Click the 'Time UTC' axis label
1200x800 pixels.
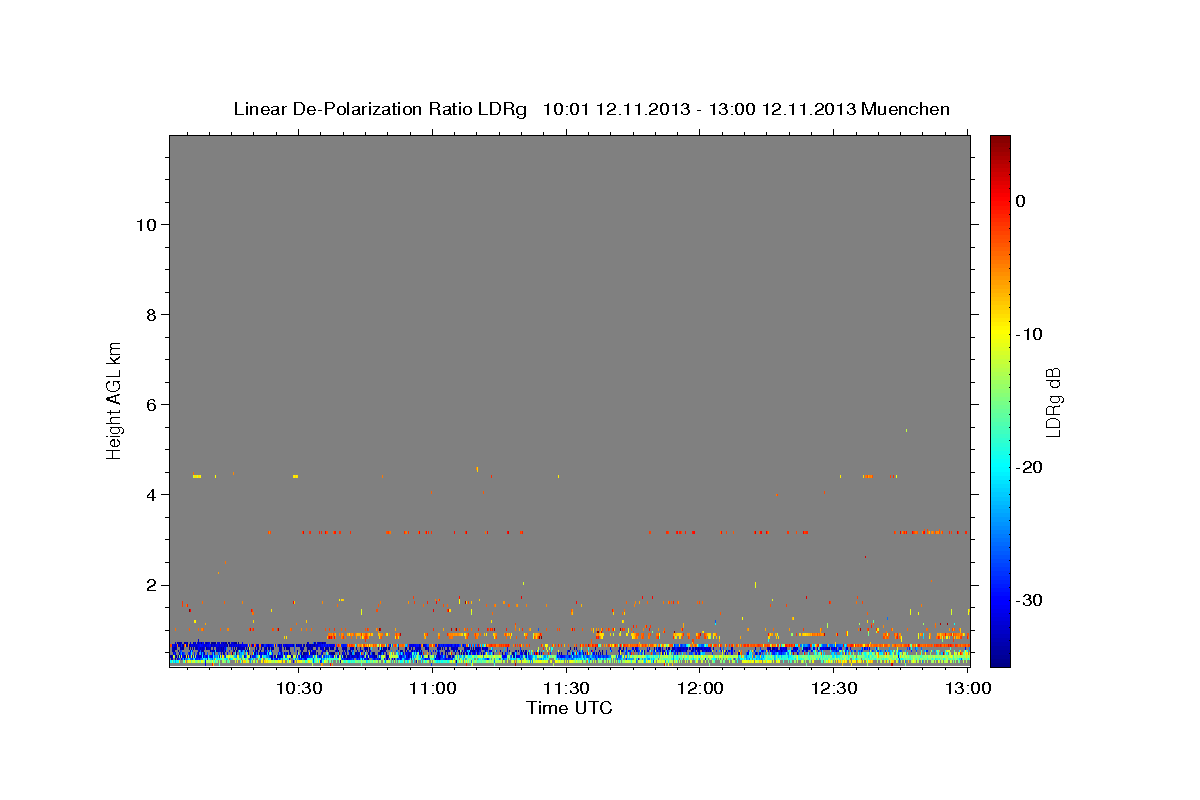click(x=569, y=708)
